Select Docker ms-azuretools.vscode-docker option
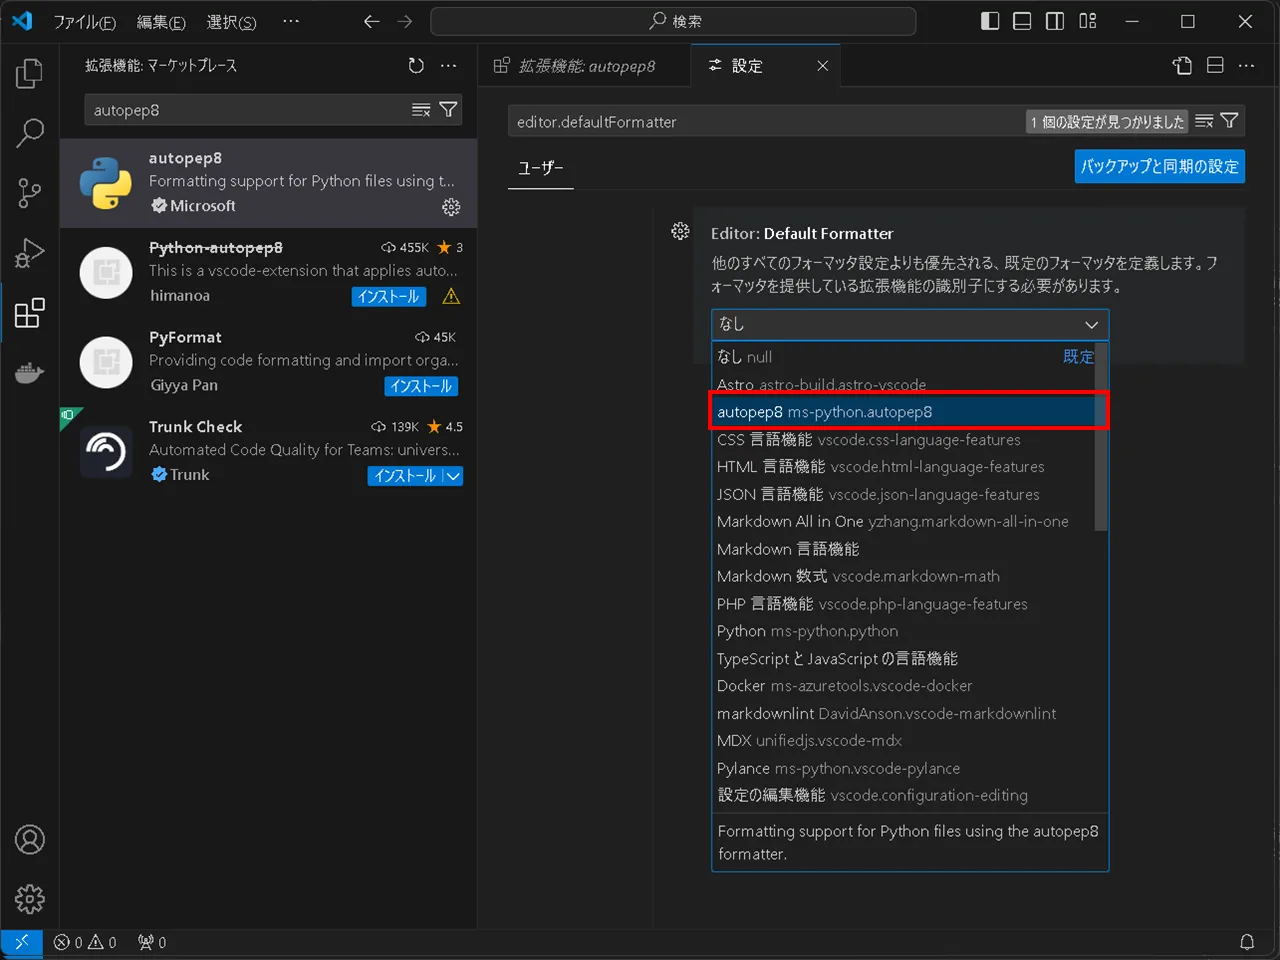 coord(904,686)
